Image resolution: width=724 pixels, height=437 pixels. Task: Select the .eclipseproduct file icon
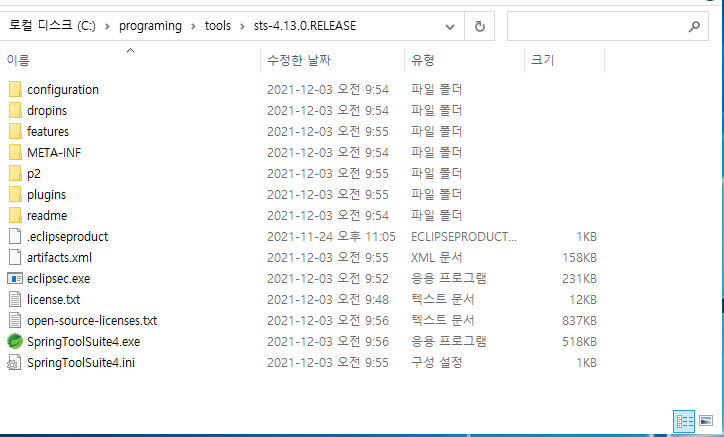15,237
